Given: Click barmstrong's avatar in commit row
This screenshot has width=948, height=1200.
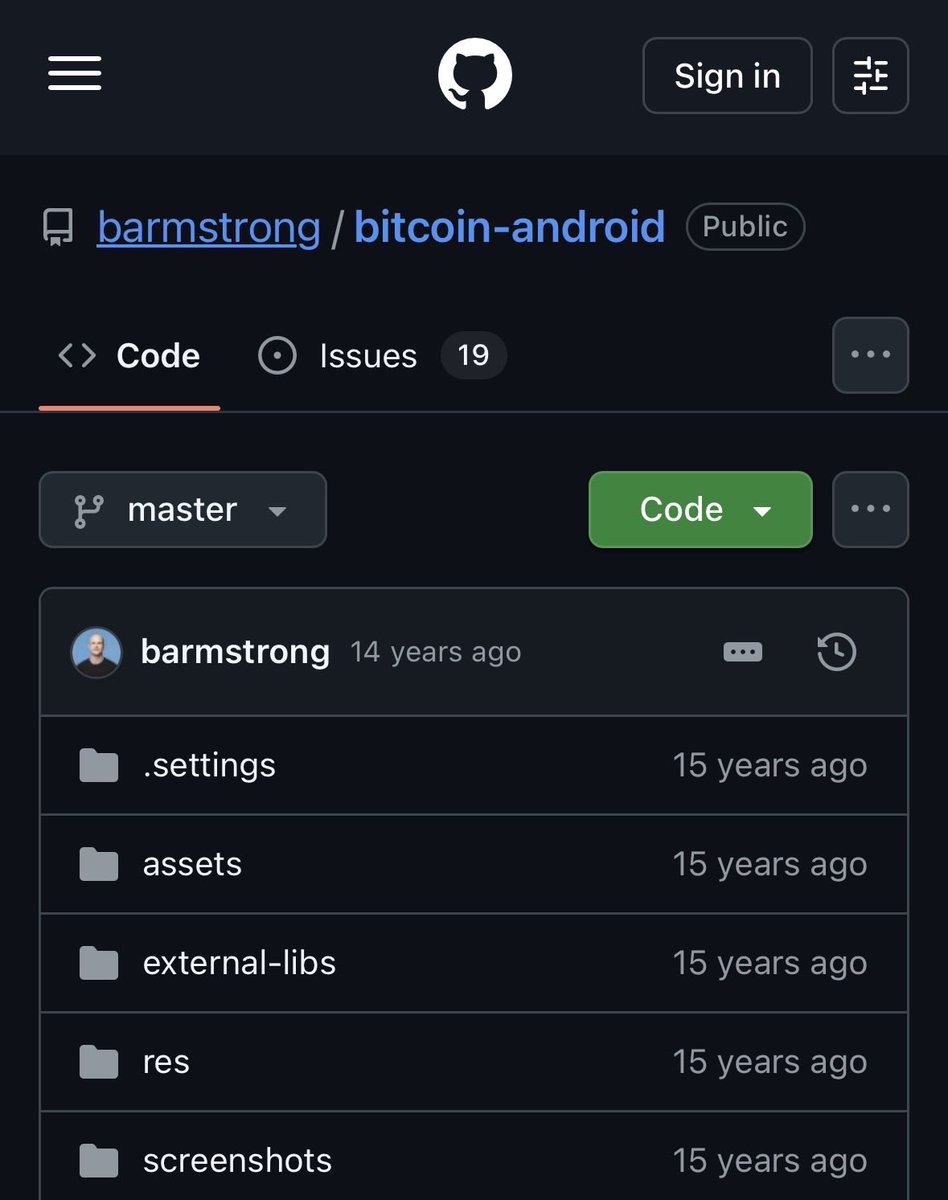Looking at the screenshot, I should (x=96, y=652).
